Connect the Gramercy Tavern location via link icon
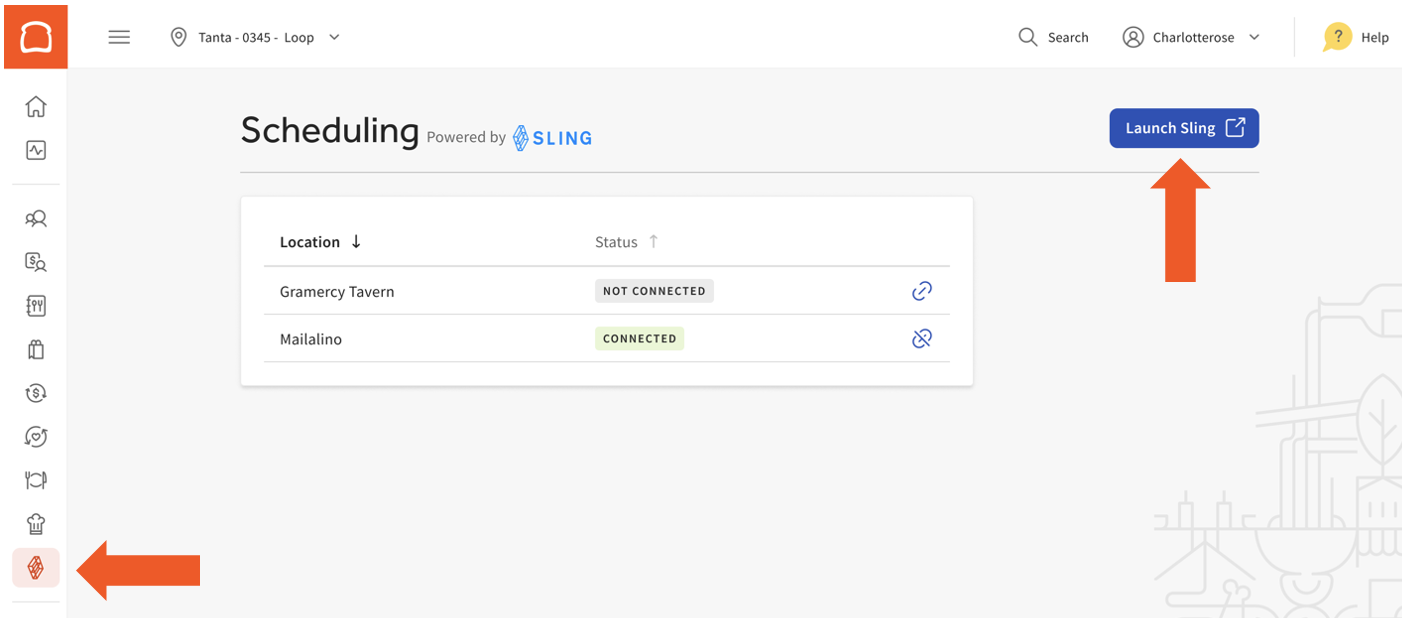 (921, 291)
